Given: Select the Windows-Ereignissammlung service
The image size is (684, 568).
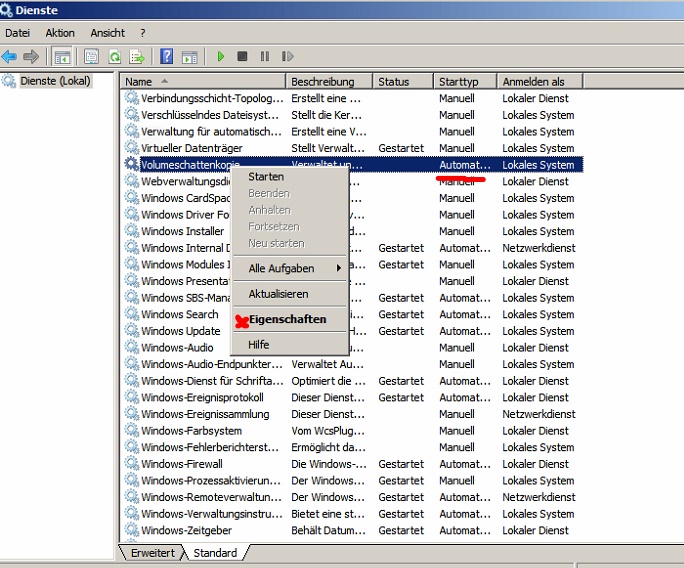Looking at the screenshot, I should (x=205, y=414).
